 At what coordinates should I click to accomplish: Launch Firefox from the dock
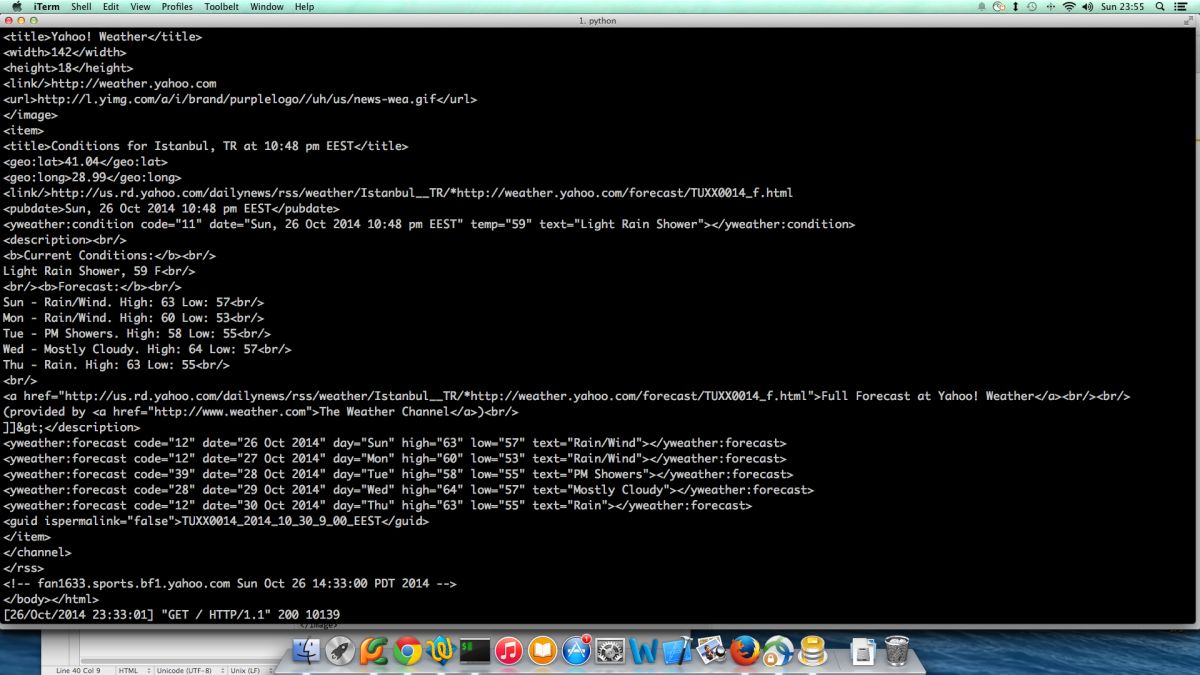pyautogui.click(x=745, y=651)
